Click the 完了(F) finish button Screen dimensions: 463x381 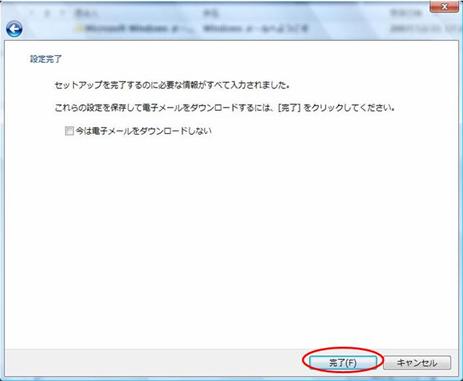coord(343,363)
